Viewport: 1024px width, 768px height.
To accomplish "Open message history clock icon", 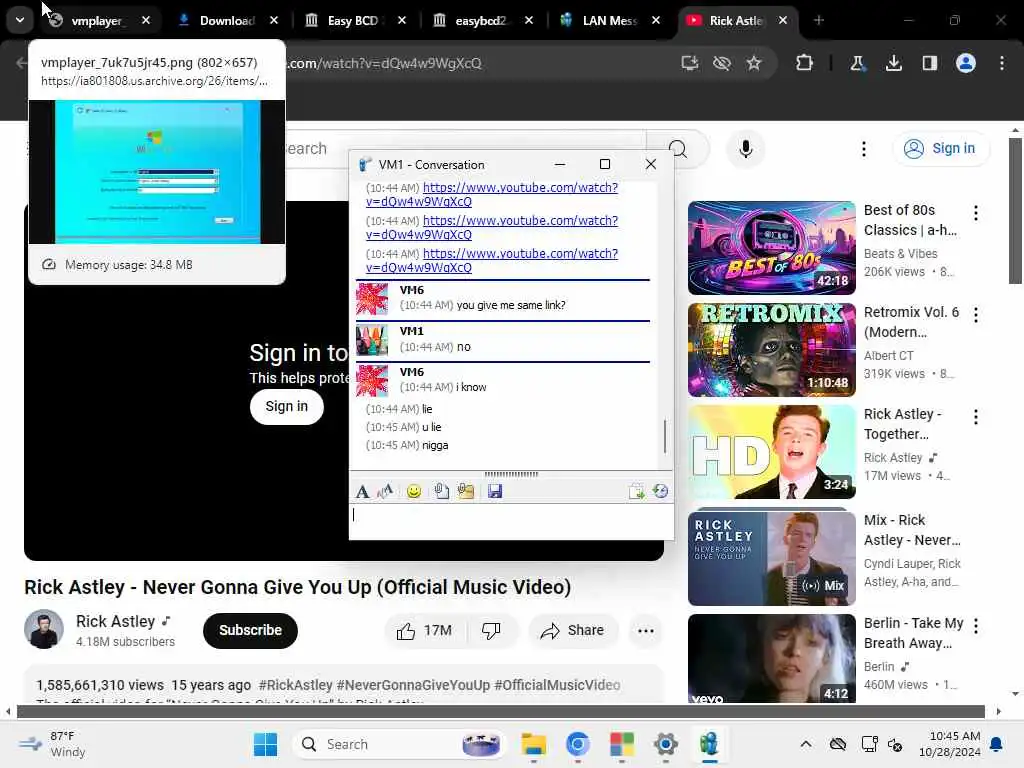I will point(660,491).
